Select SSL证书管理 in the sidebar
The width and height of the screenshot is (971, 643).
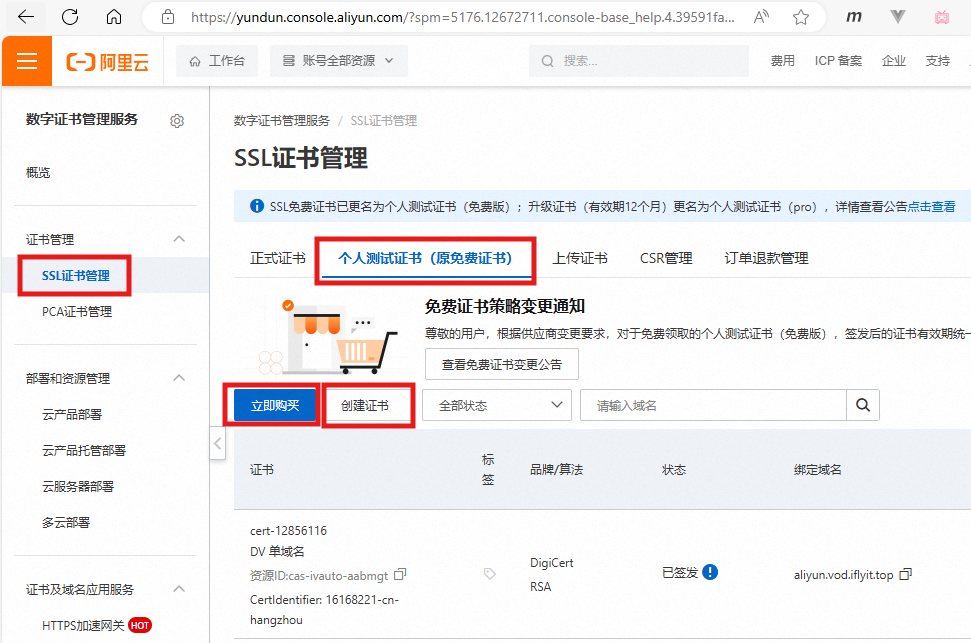click(76, 276)
